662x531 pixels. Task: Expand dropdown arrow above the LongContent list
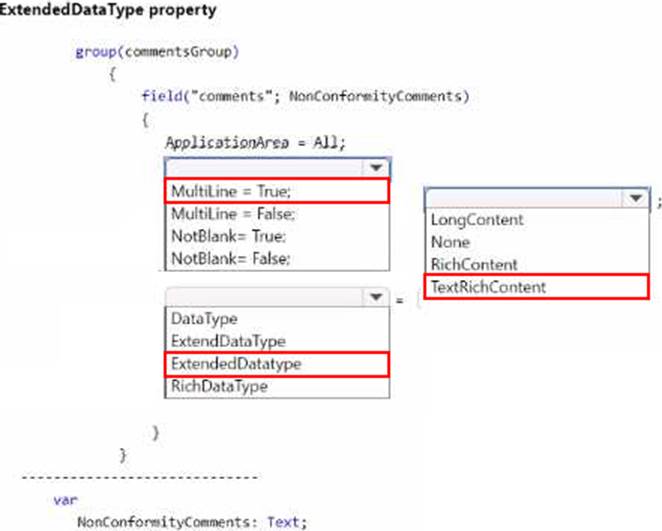coord(637,198)
